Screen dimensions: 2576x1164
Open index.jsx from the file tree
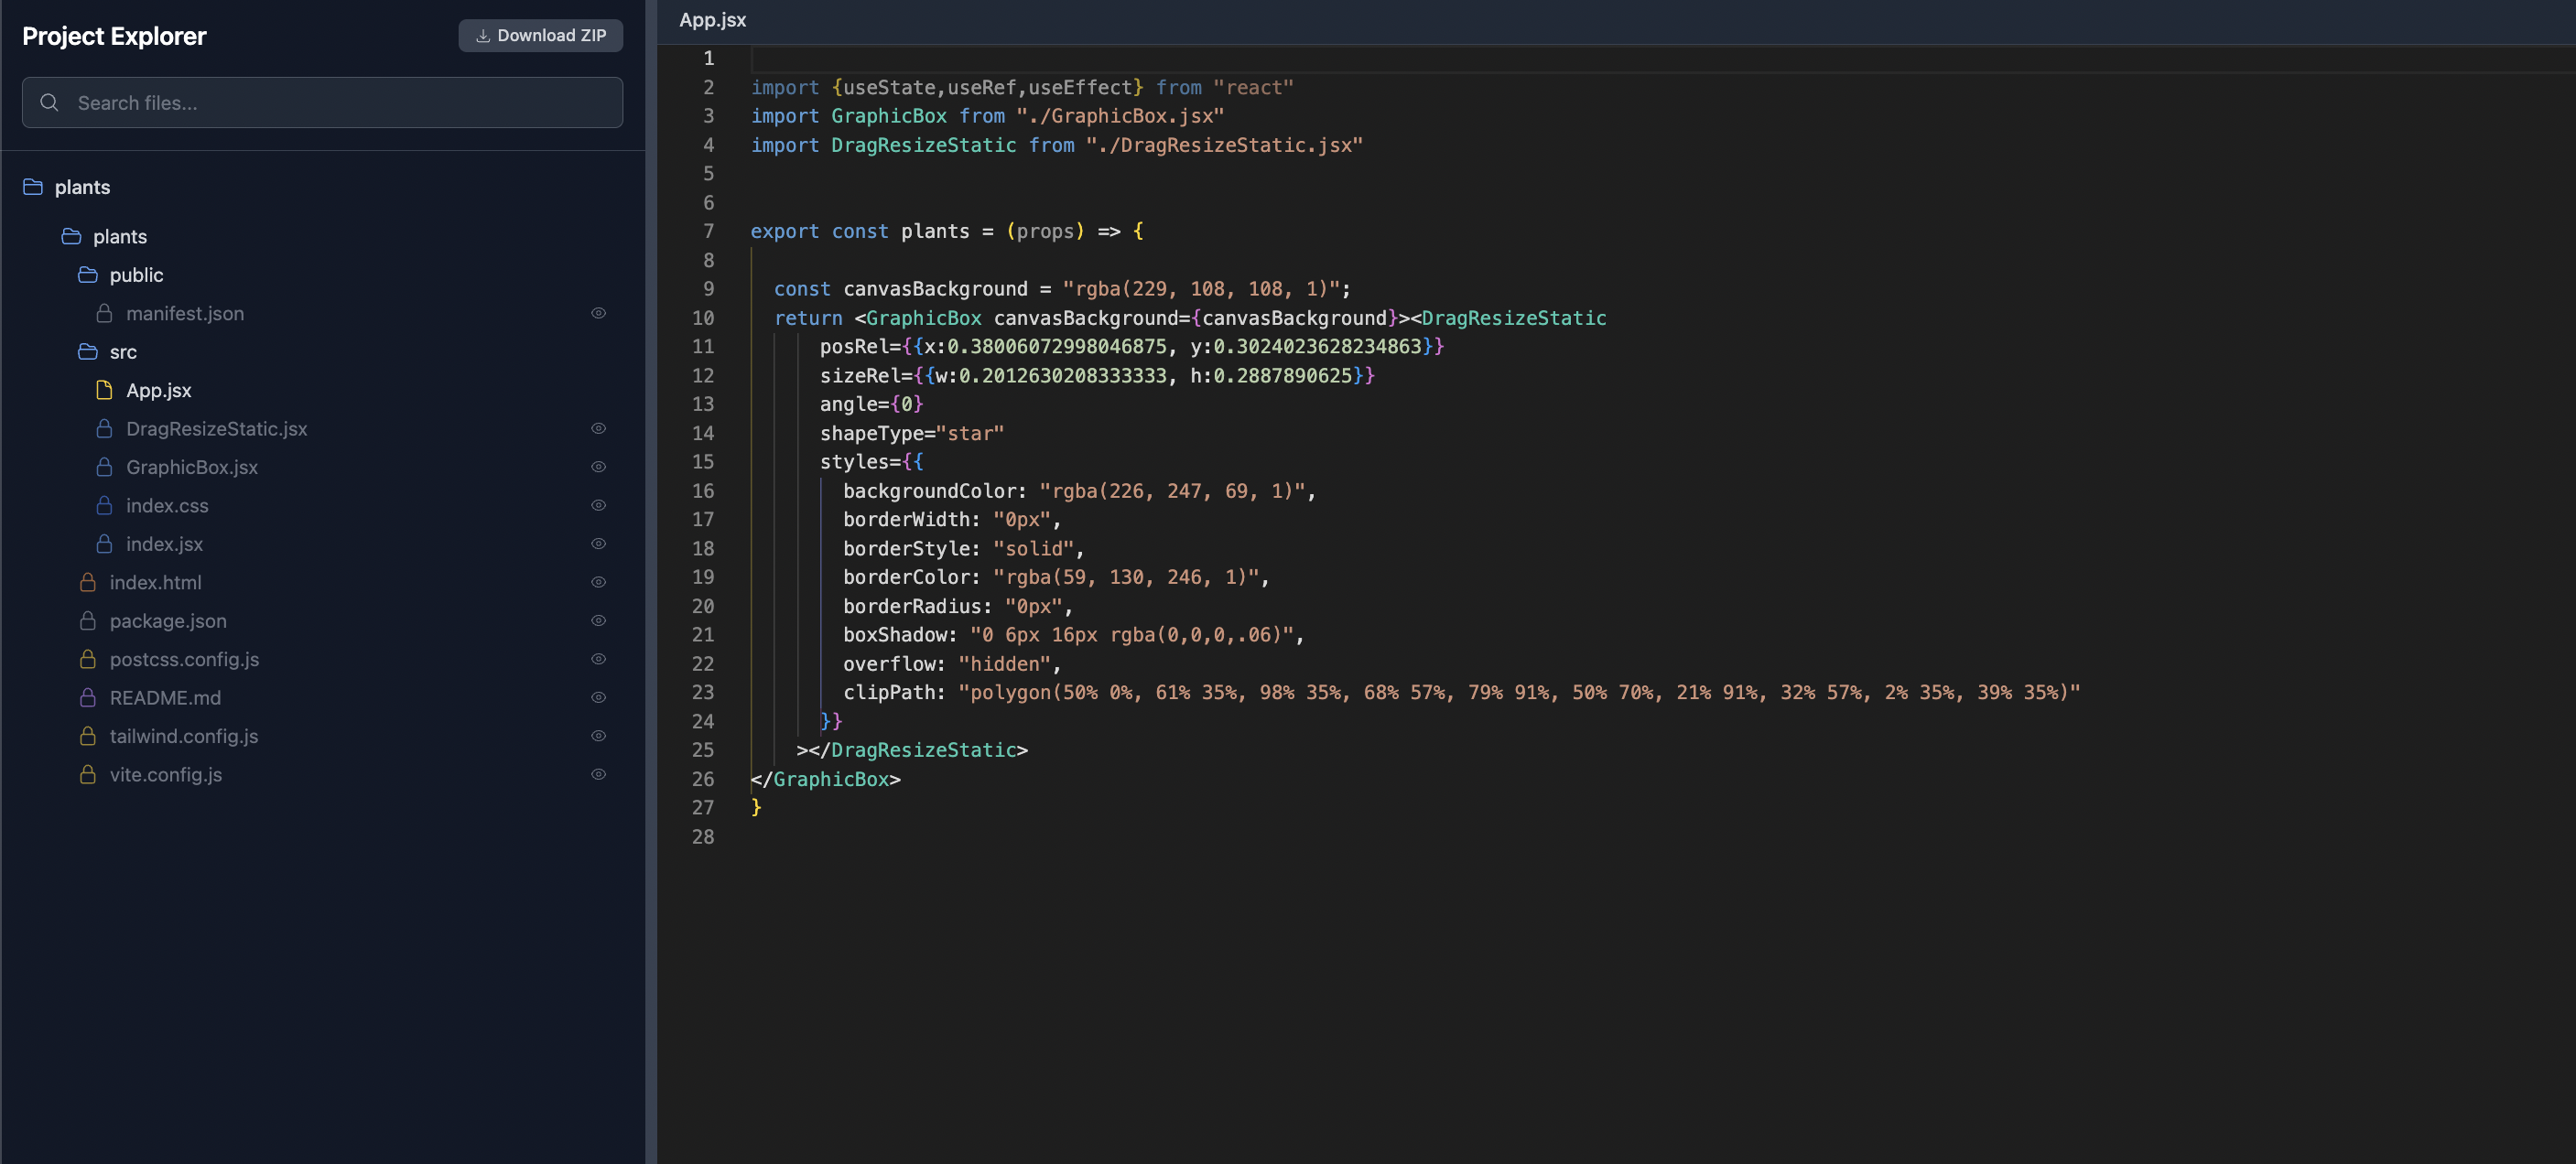point(164,544)
